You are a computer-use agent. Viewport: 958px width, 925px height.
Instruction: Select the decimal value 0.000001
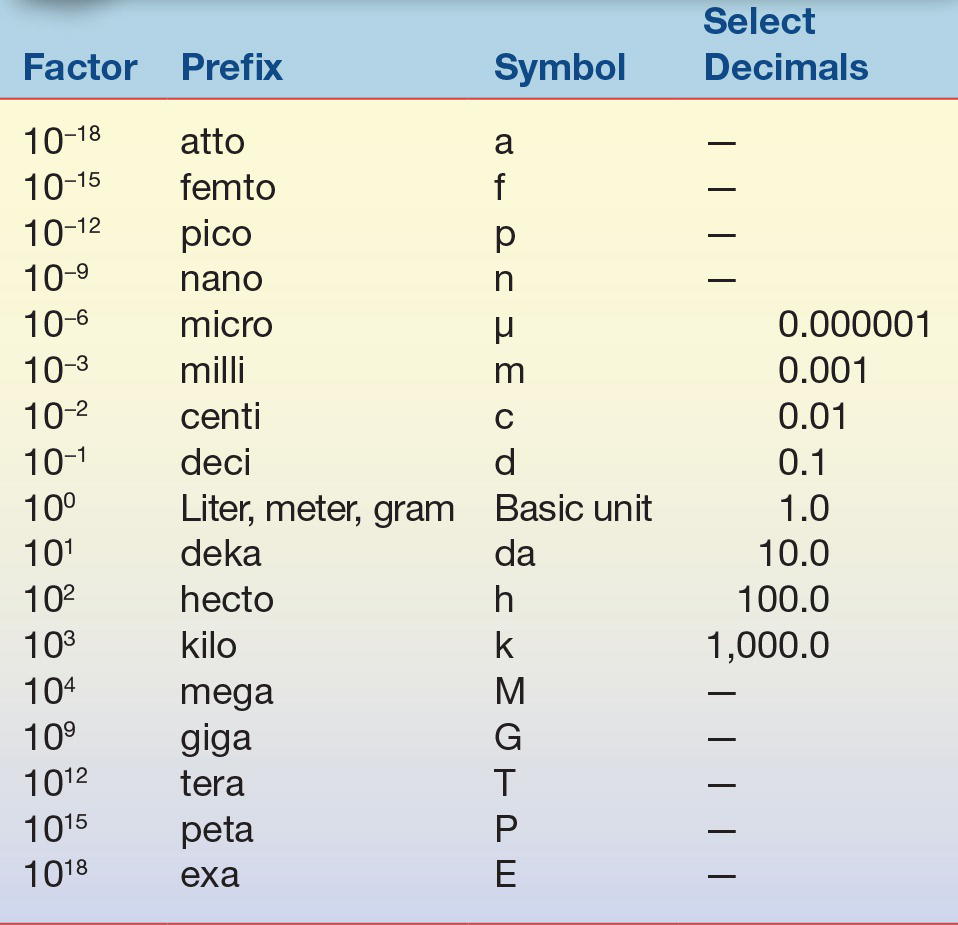tap(854, 325)
